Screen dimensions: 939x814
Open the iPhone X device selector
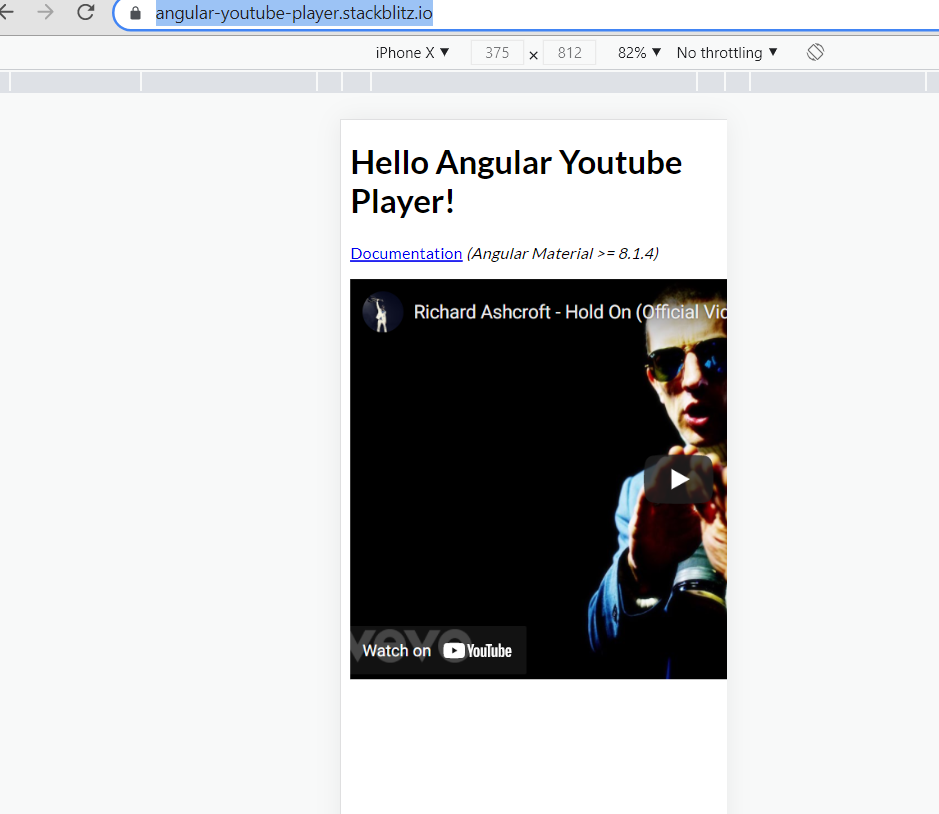coord(410,52)
